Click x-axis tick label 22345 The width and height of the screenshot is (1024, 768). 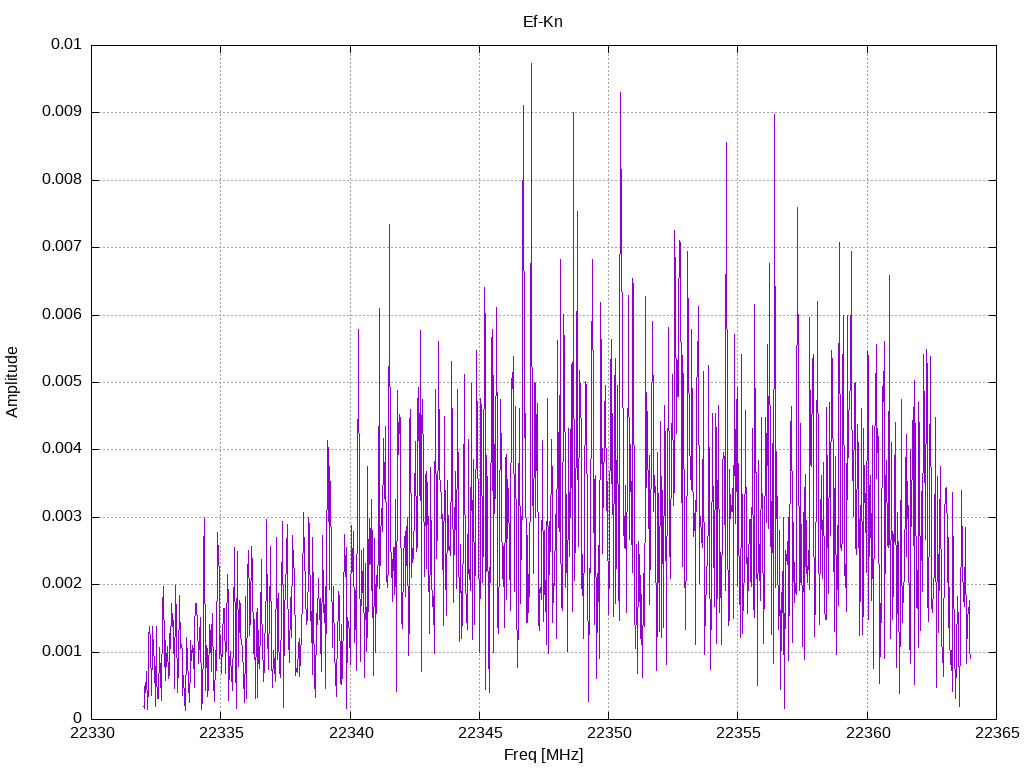(480, 733)
